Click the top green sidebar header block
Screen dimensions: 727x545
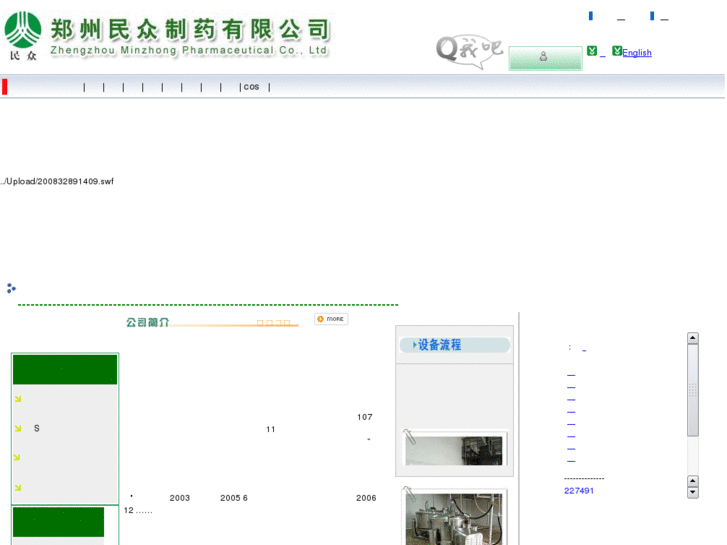[65, 369]
